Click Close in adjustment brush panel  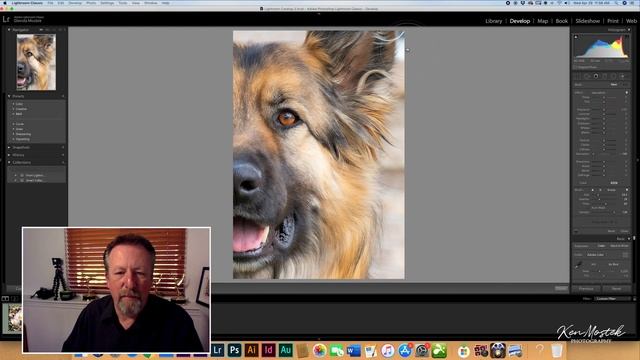pyautogui.click(x=624, y=231)
